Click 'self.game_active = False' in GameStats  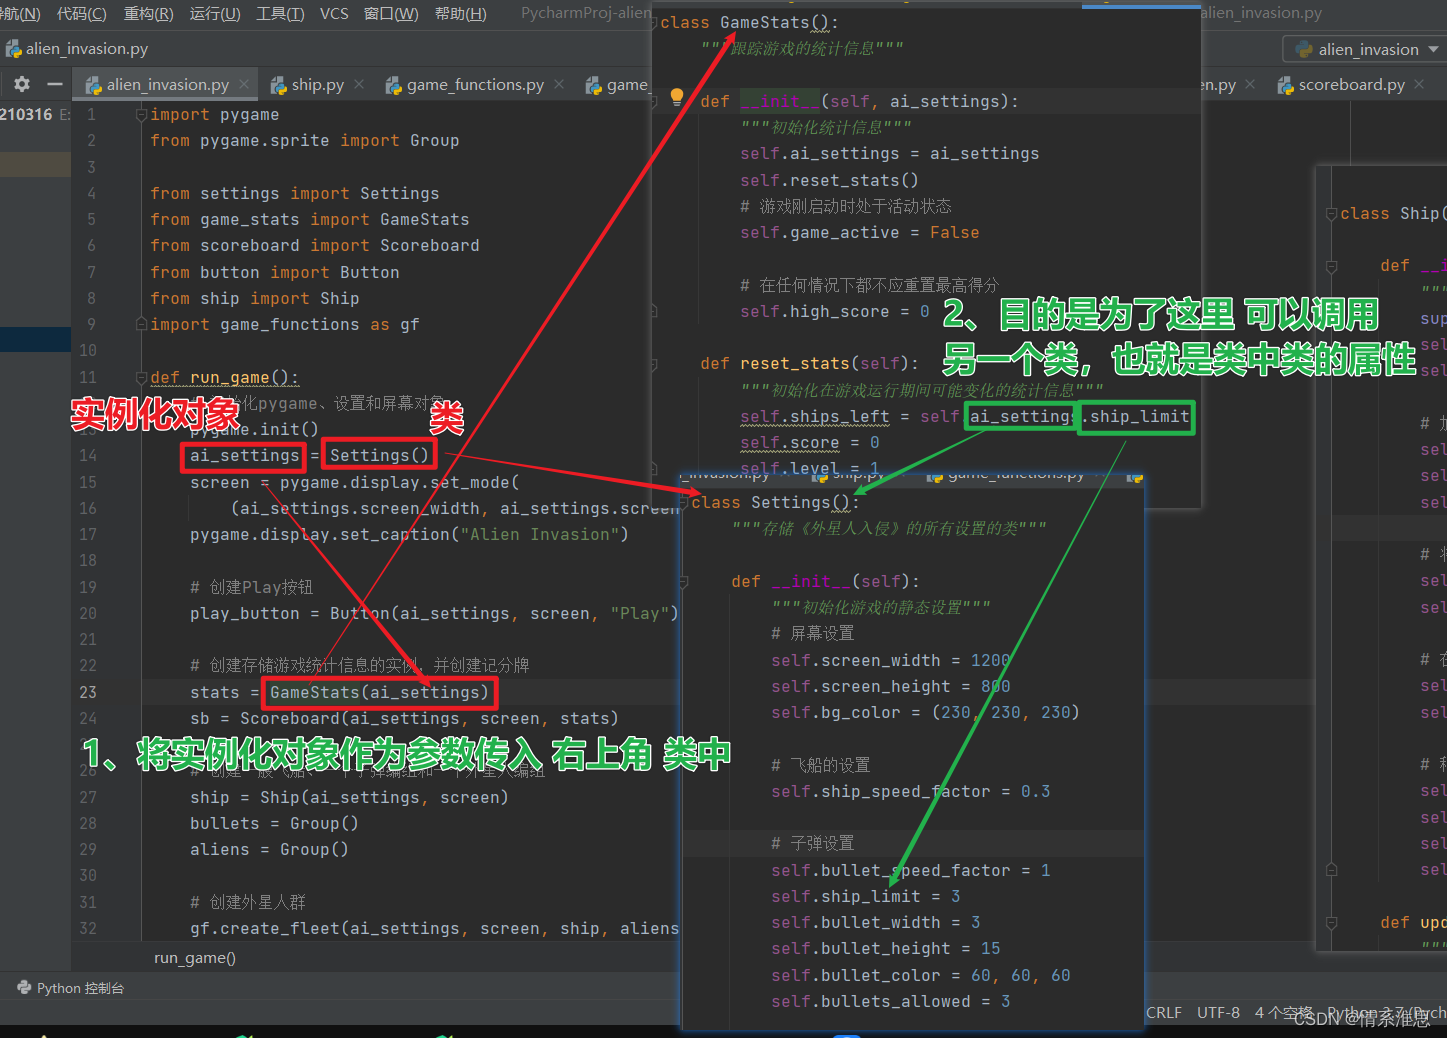point(860,232)
